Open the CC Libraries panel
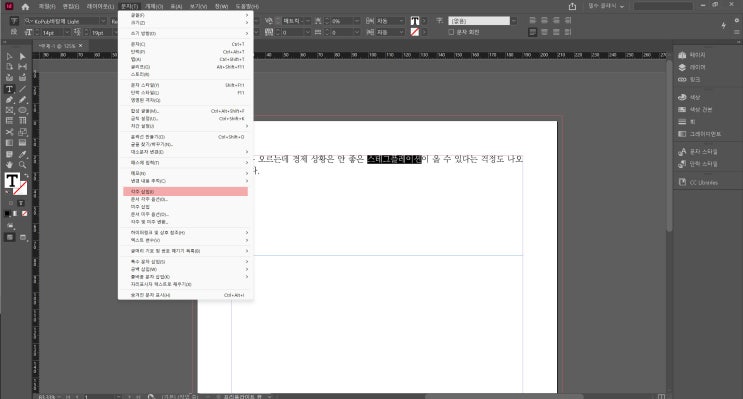The width and height of the screenshot is (743, 399). [x=698, y=182]
